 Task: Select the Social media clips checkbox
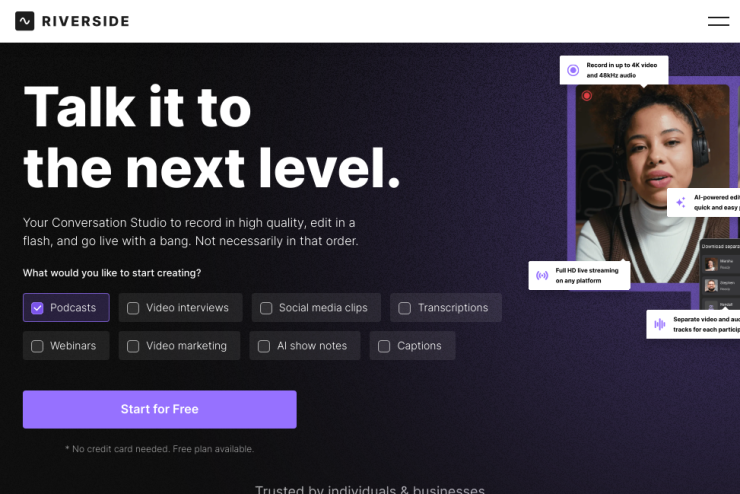[266, 308]
